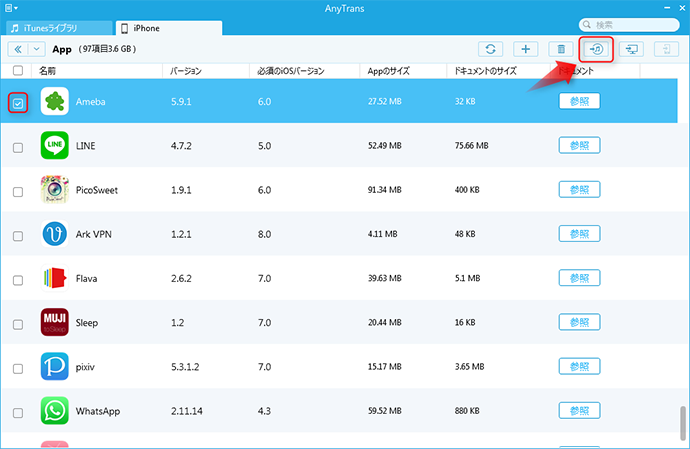The image size is (690, 449).
Task: Sort by the Appのサイズ column header
Action: pyautogui.click(x=403, y=71)
